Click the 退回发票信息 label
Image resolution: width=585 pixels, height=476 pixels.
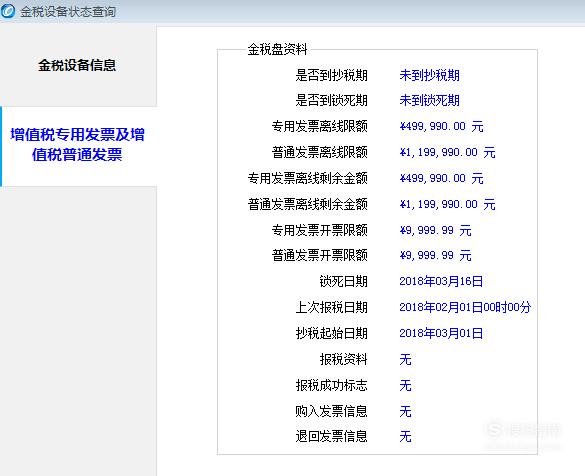point(331,436)
